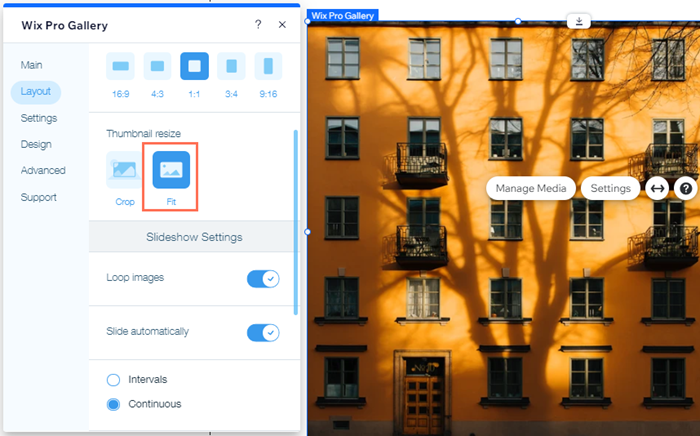This screenshot has height=436, width=700.
Task: Click the Slideshow Settings section header
Action: 194,237
